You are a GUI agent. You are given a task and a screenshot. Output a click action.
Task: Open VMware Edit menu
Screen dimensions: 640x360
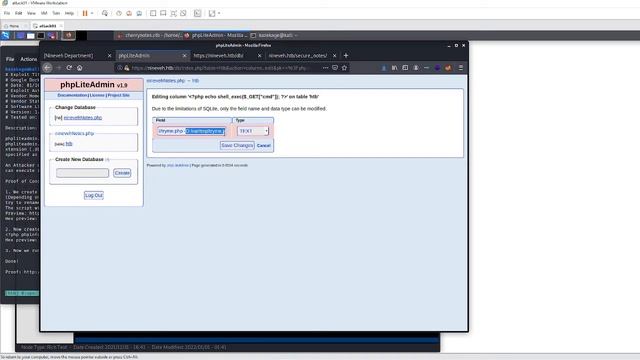(19, 13)
